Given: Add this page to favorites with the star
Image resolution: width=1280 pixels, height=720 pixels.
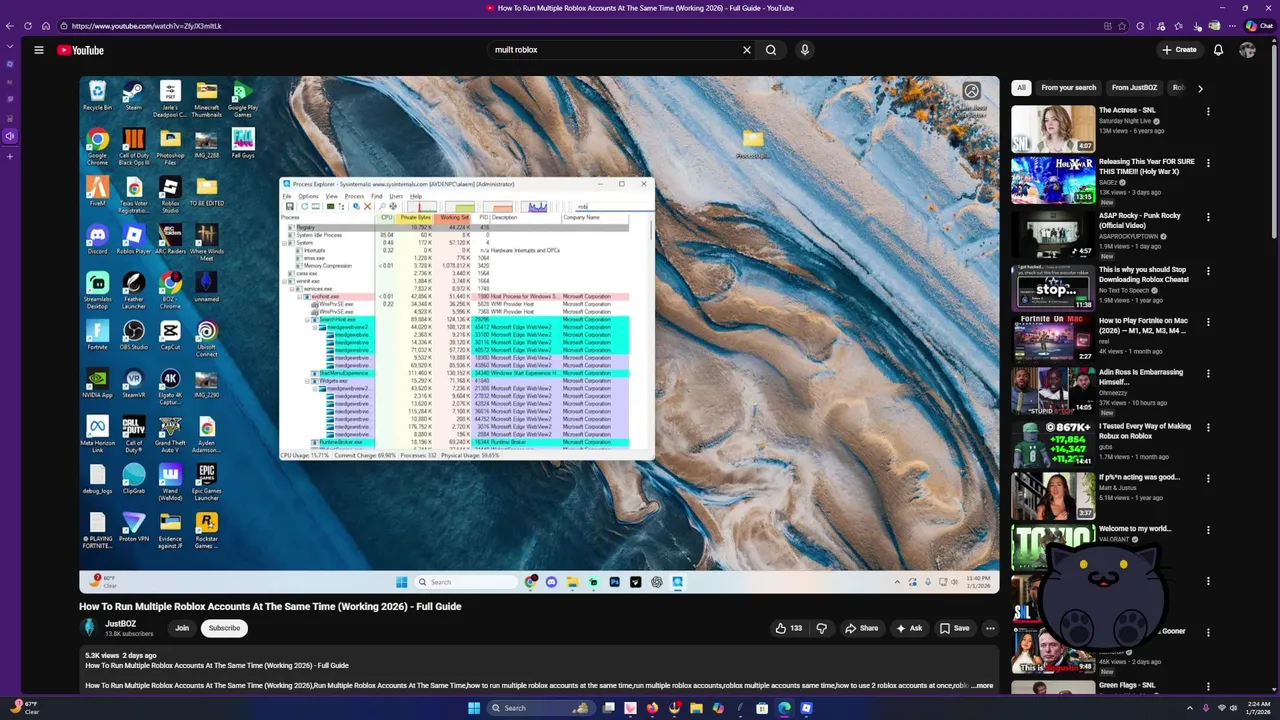Looking at the screenshot, I should pos(1123,26).
